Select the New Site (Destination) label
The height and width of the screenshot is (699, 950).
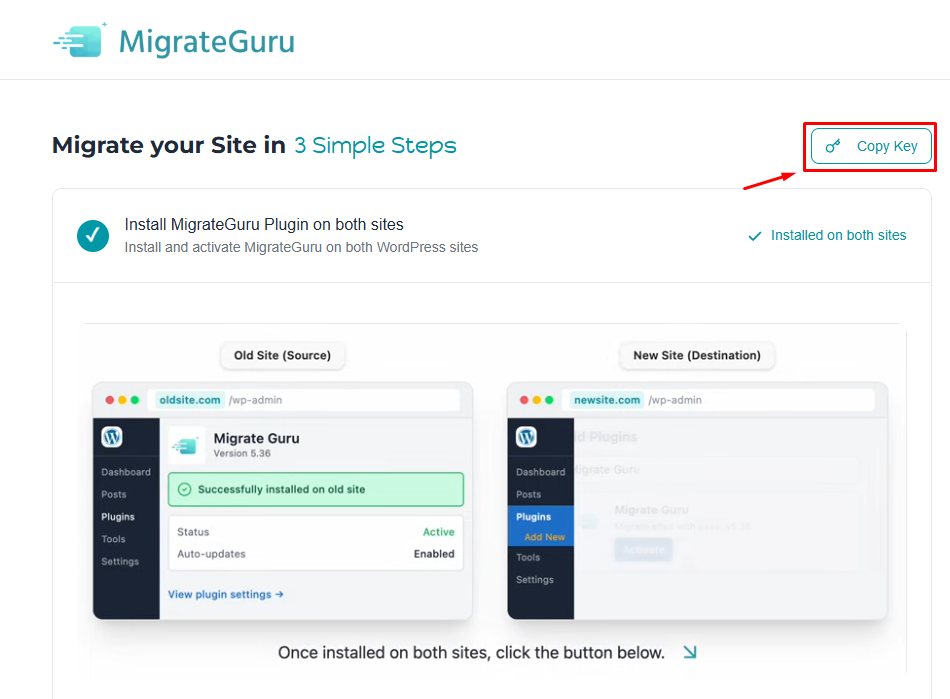[697, 356]
